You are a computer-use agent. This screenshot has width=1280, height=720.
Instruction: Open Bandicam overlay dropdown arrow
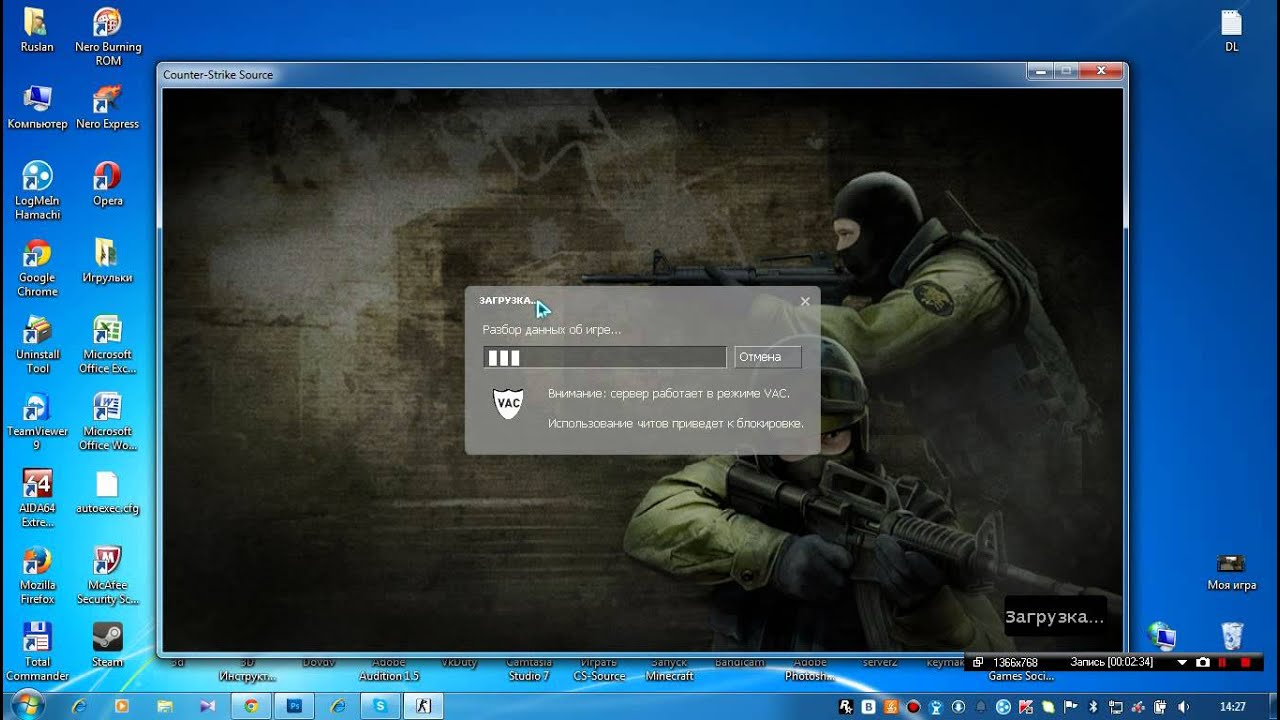click(1182, 662)
